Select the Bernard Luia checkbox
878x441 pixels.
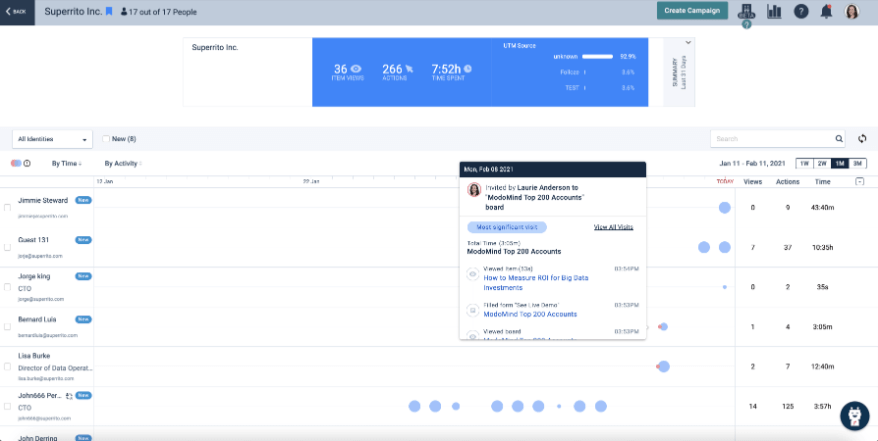pyautogui.click(x=7, y=327)
